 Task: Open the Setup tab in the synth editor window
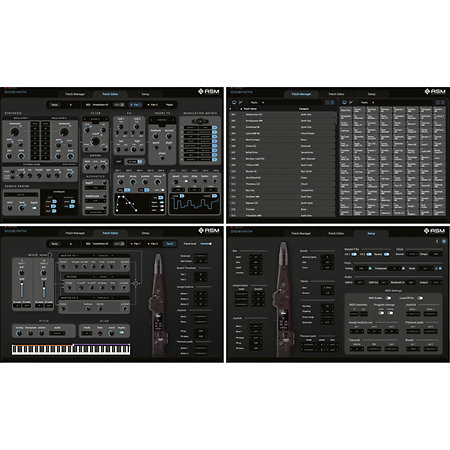(x=145, y=94)
